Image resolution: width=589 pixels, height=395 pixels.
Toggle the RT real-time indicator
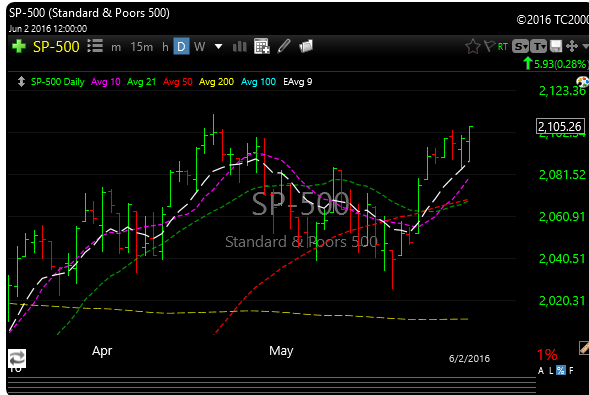503,47
